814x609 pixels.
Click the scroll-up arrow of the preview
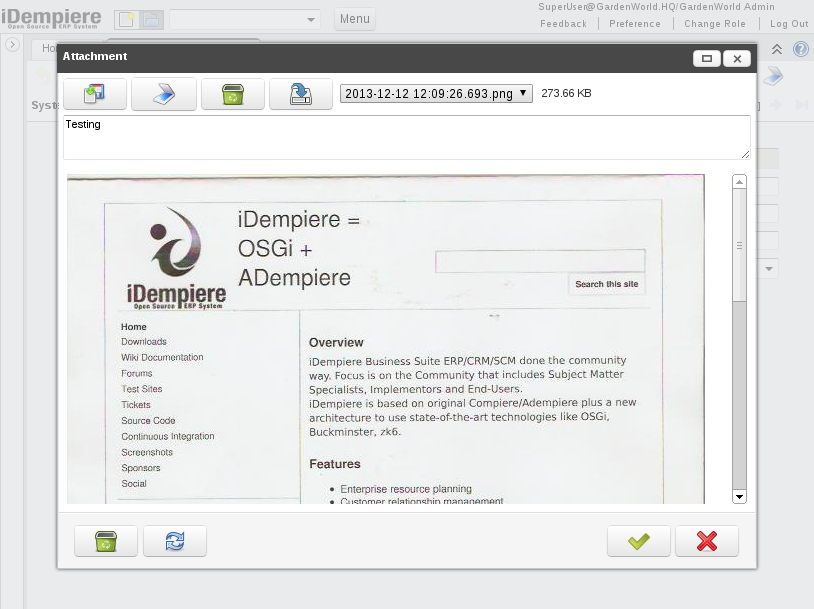click(740, 182)
